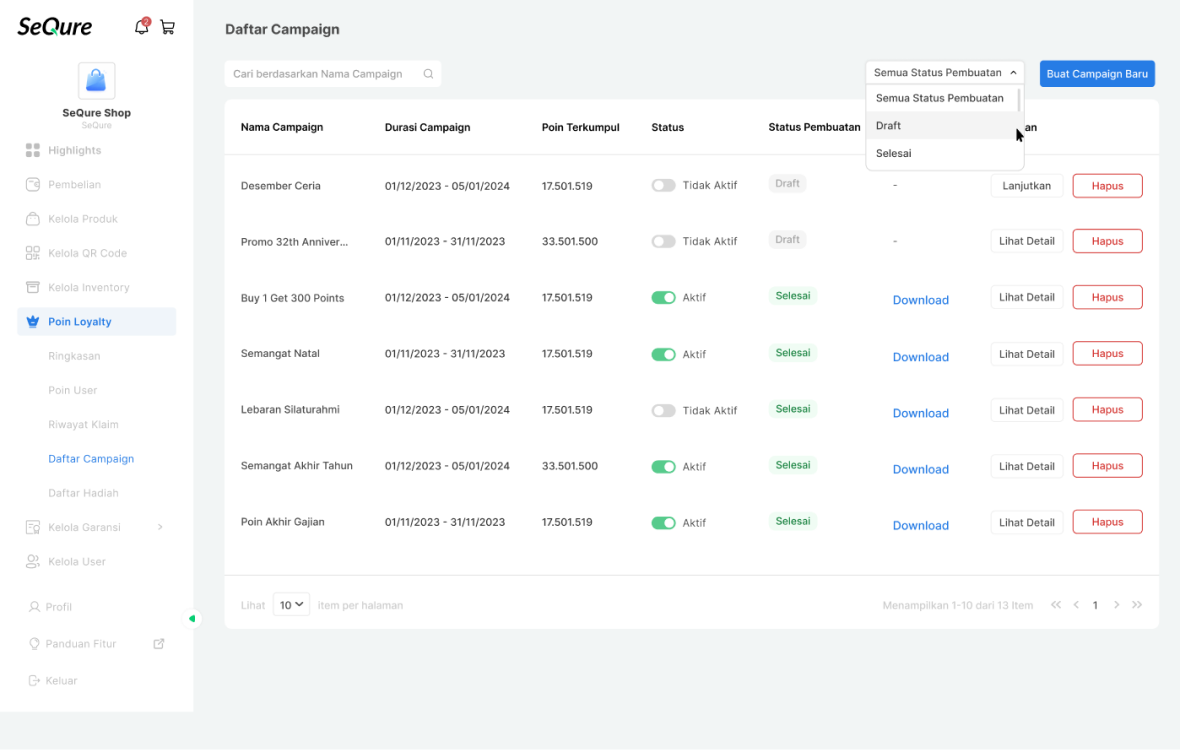Viewport: 1180px width, 750px height.
Task: Collapse the Semua Status Pembuatan dropdown
Action: pos(944,72)
